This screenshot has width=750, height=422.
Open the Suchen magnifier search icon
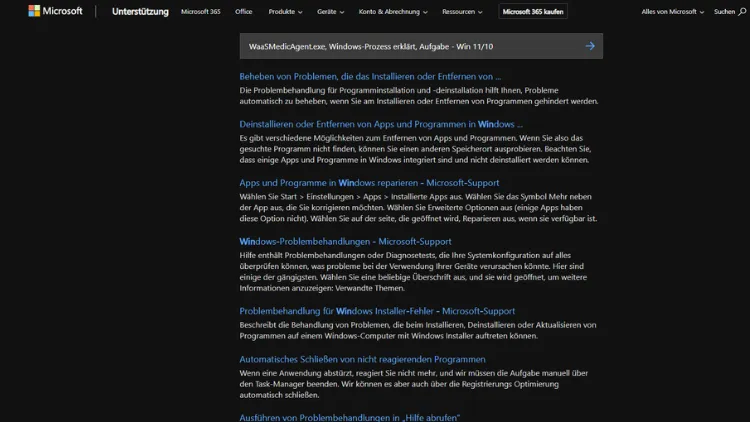742,11
